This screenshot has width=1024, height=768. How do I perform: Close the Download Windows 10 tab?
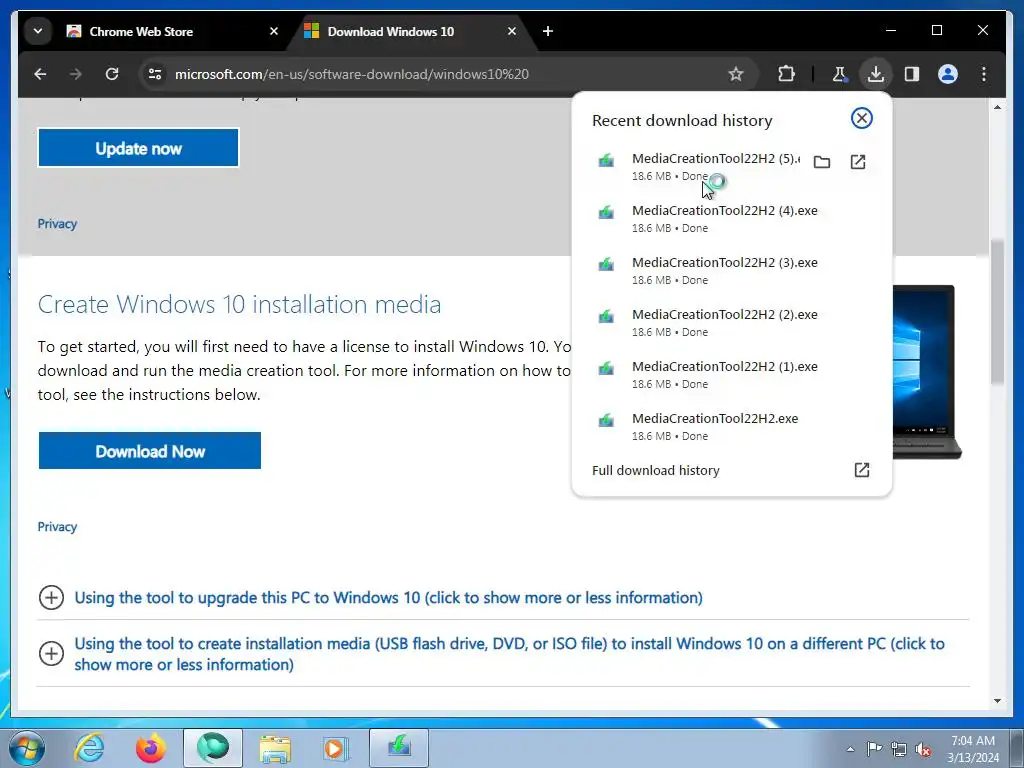coord(512,31)
